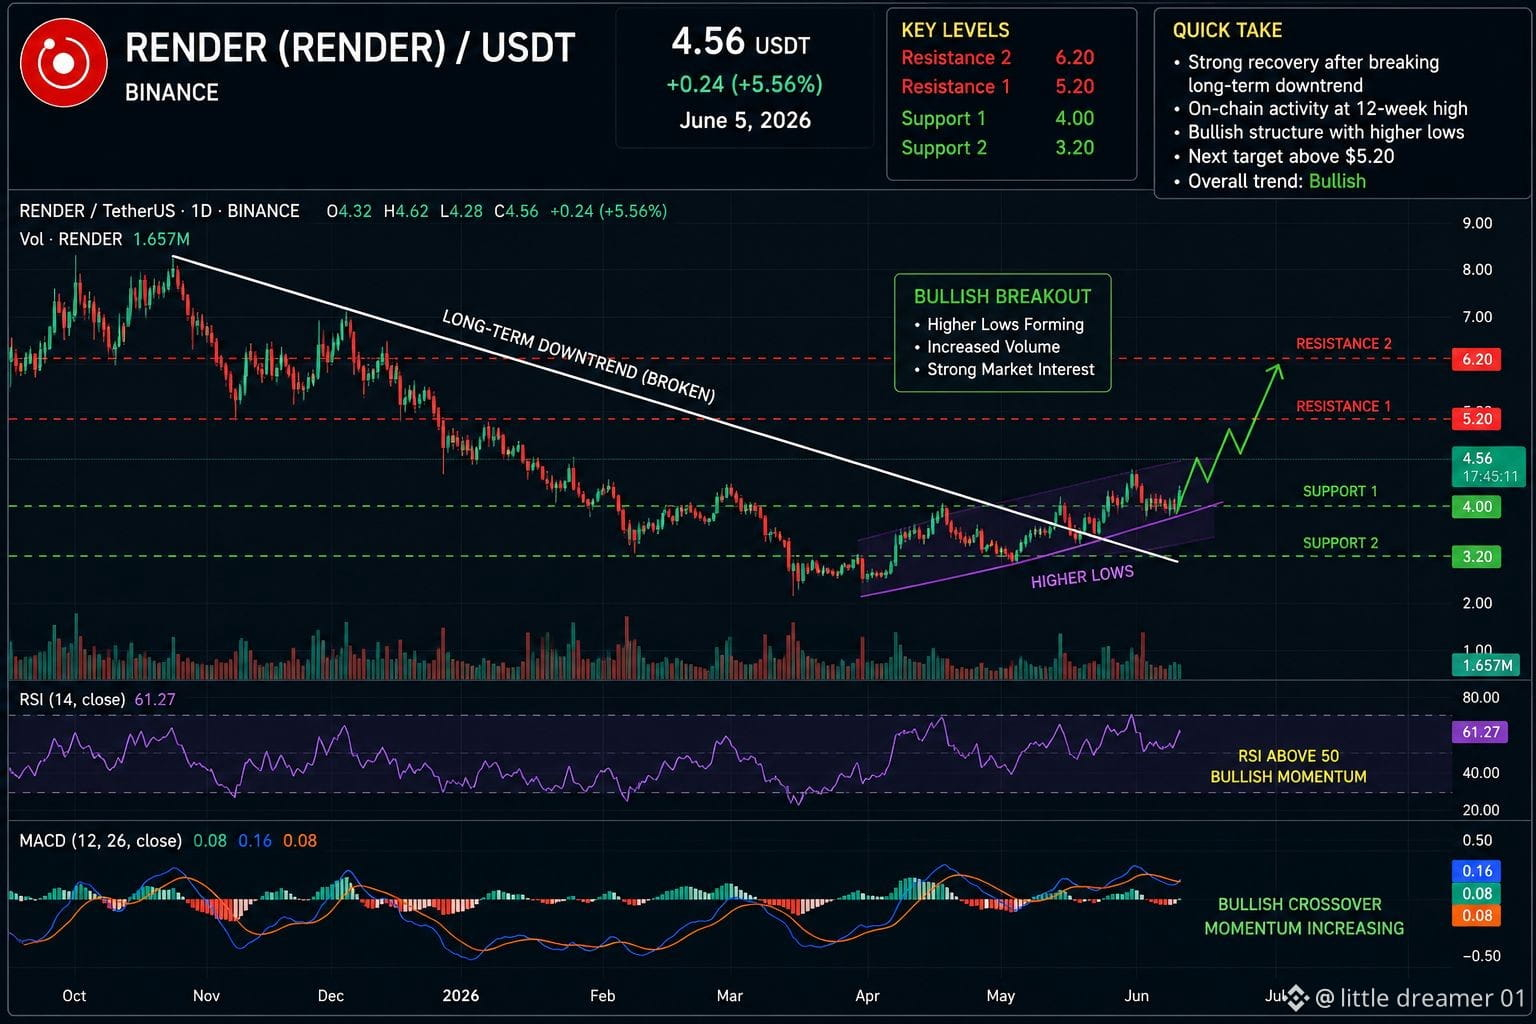Click '20.00' on the RSI axis
1536x1024 pixels.
[x=1481, y=810]
